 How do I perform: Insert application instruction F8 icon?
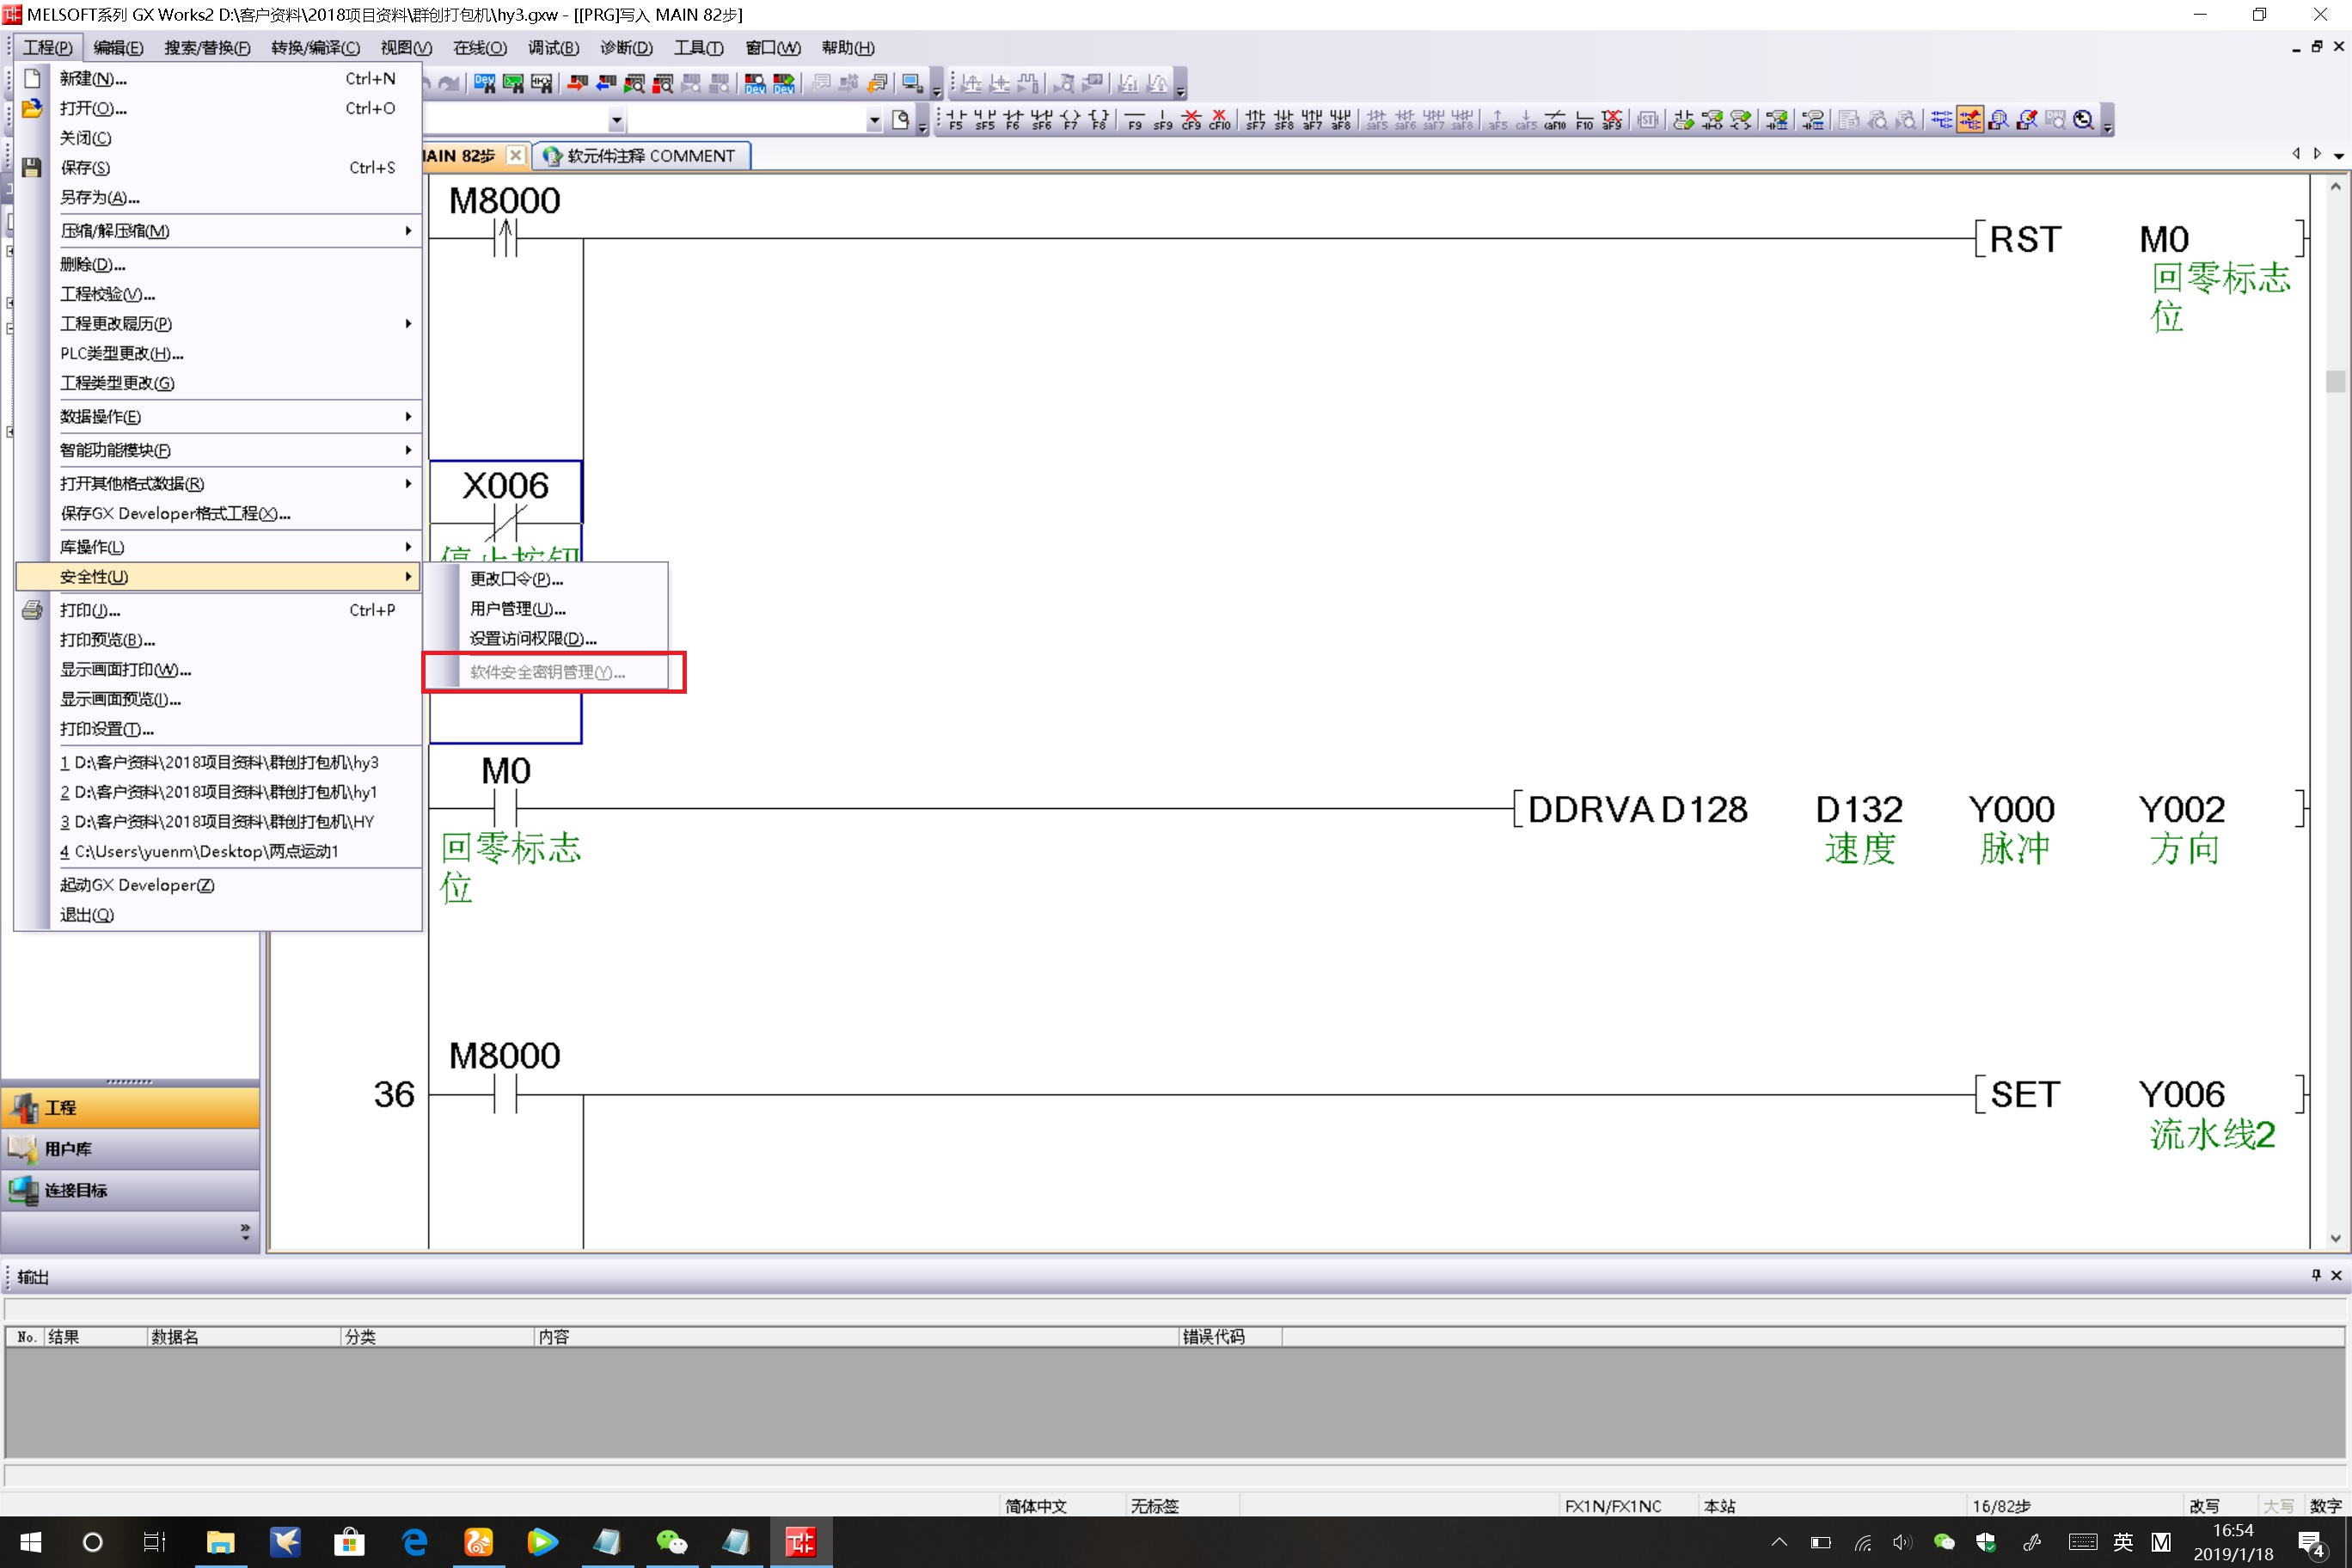[x=1099, y=120]
